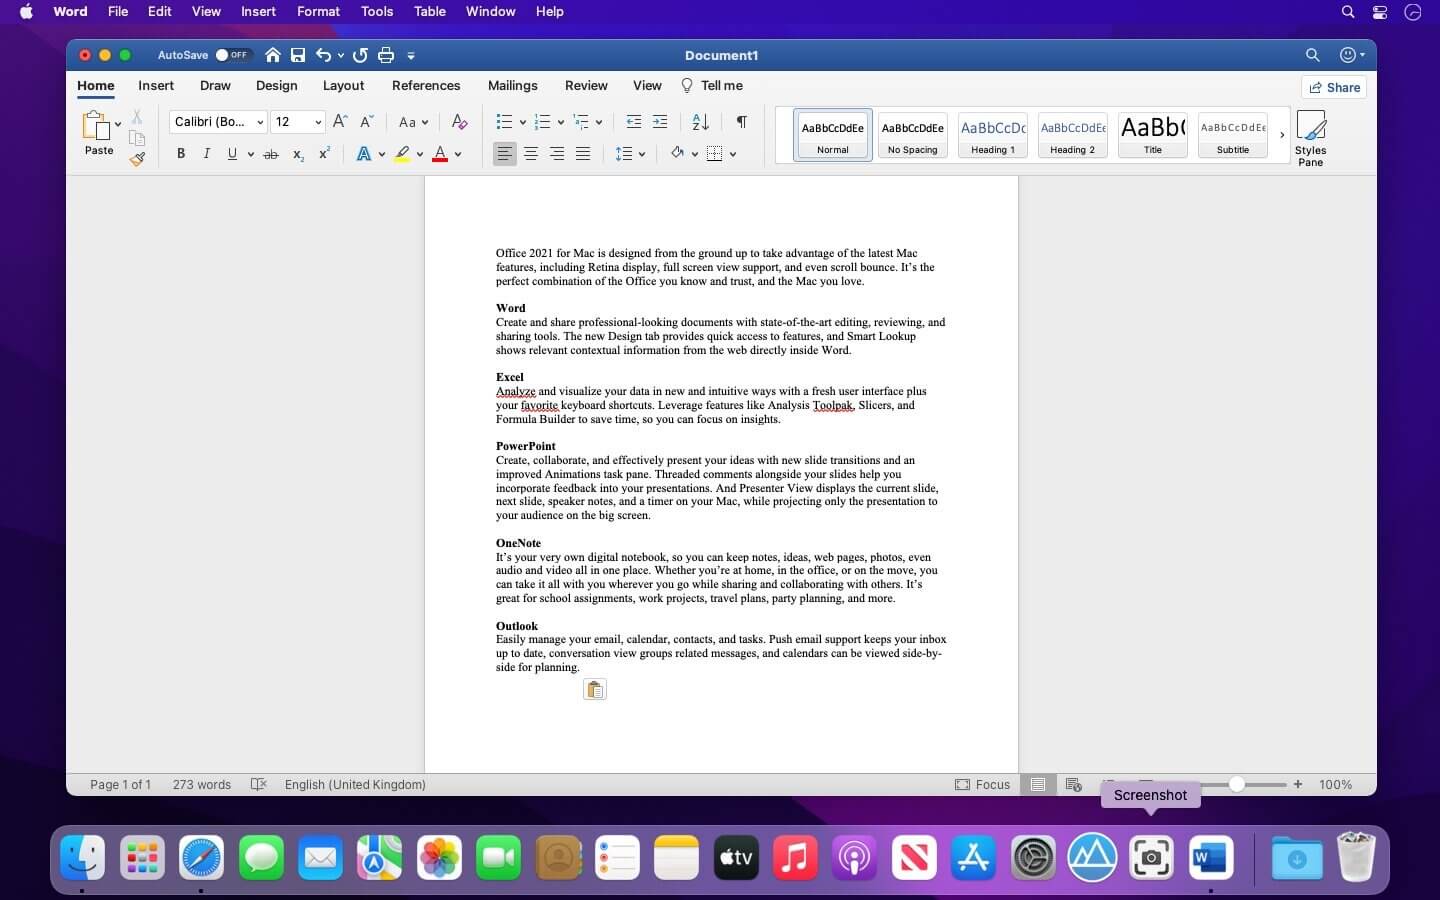Switch to Print Layout view icon
Screen dimensions: 1440x900
point(1037,785)
